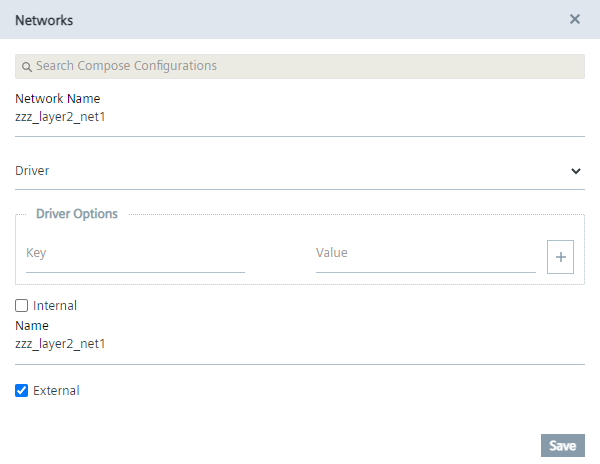600x464 pixels.
Task: Click the Network Name label
Action: [x=58, y=99]
